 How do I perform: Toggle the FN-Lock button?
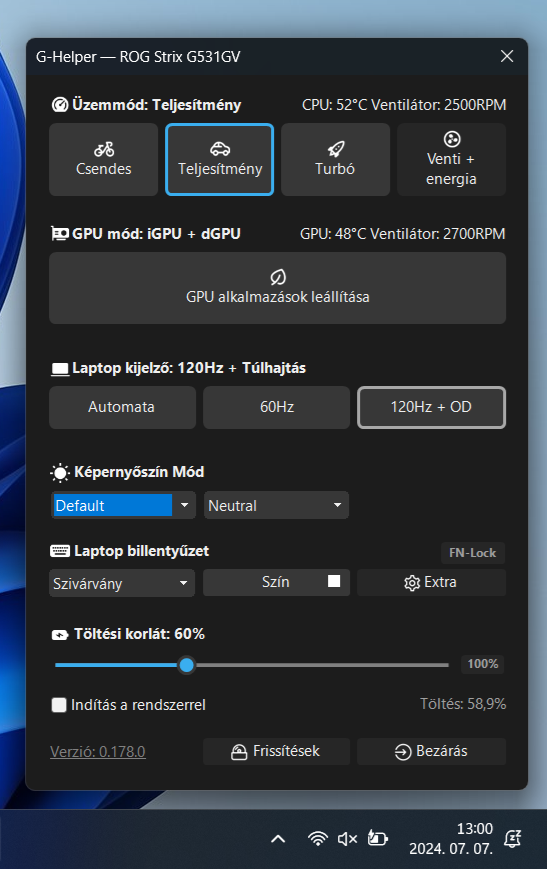click(473, 553)
